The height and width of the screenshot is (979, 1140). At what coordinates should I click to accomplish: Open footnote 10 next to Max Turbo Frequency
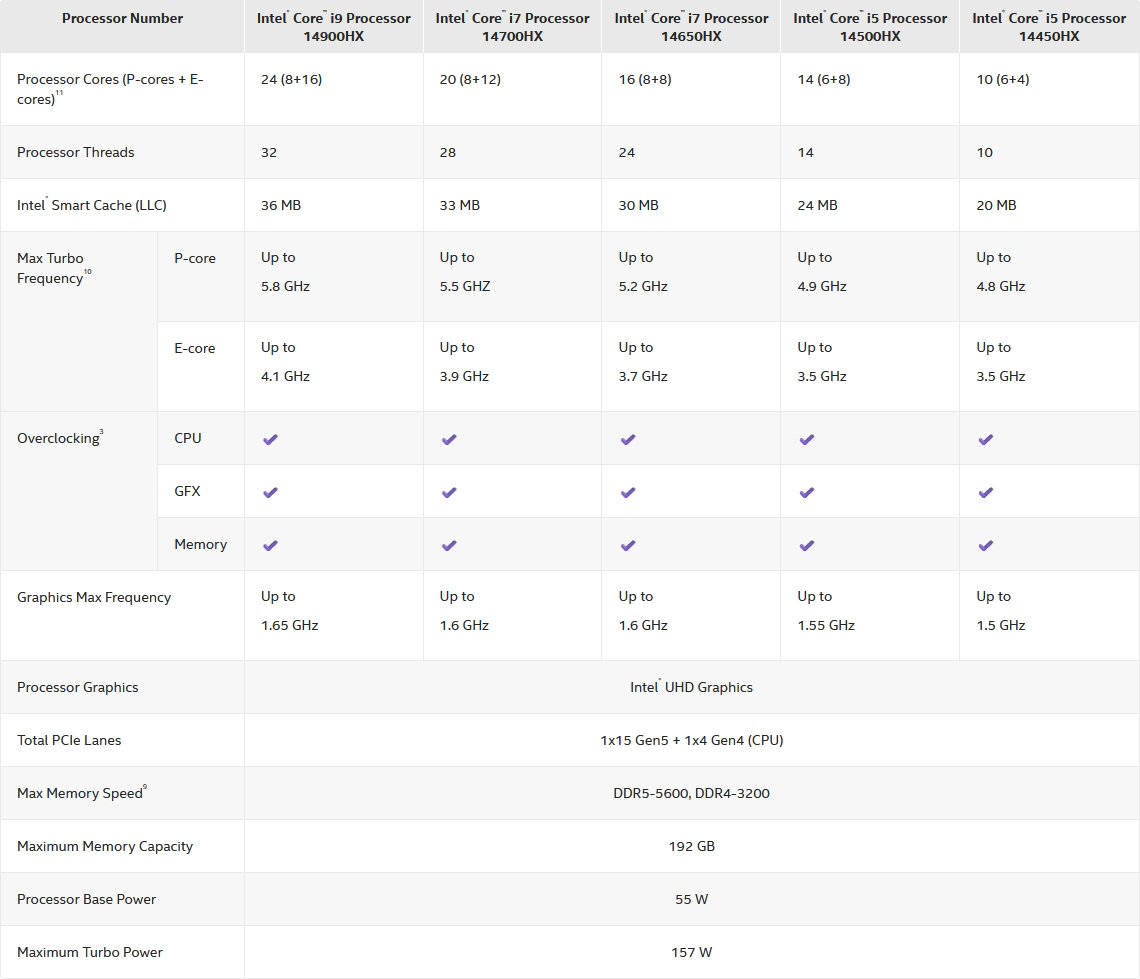(88, 272)
